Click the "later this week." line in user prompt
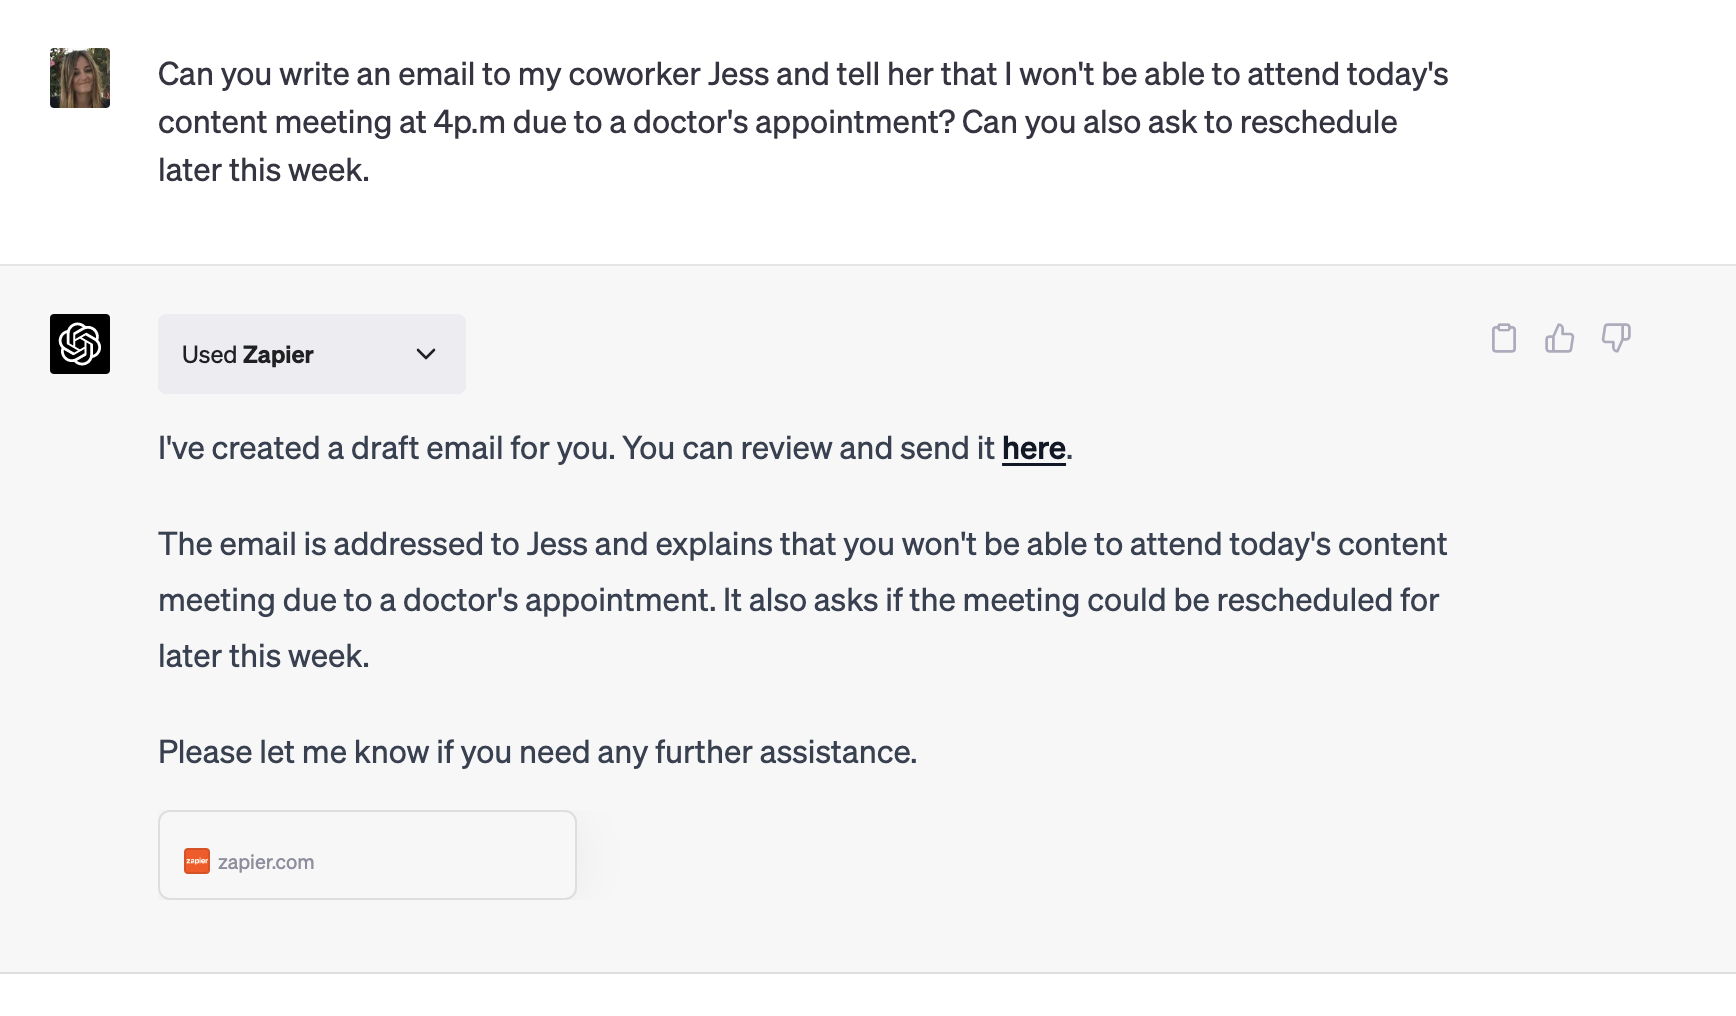Viewport: 1736px width, 1016px height. click(264, 170)
